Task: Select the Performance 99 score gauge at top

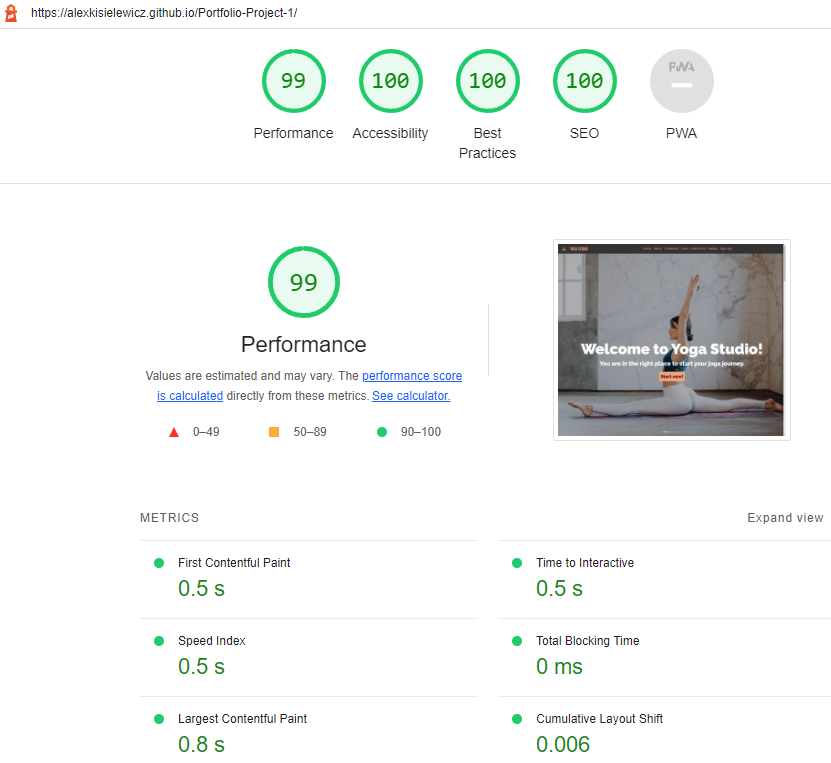Action: (x=294, y=81)
